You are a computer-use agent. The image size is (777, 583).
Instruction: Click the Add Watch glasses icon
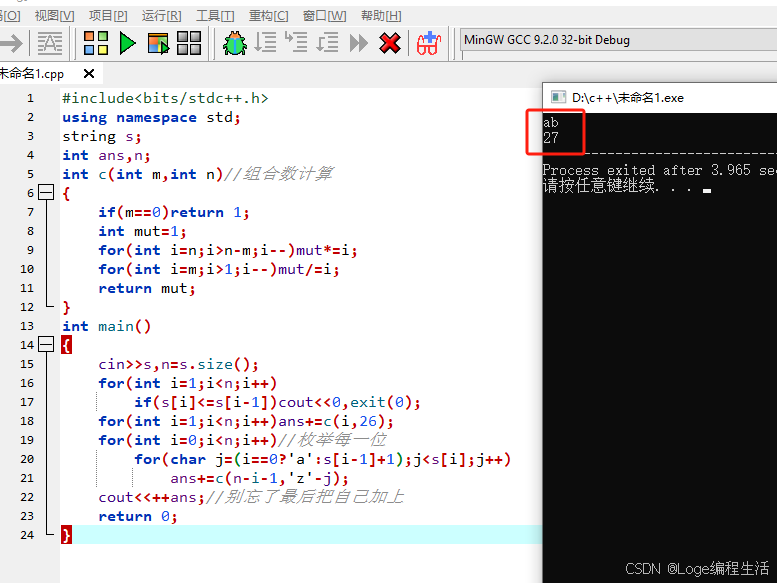(x=429, y=43)
